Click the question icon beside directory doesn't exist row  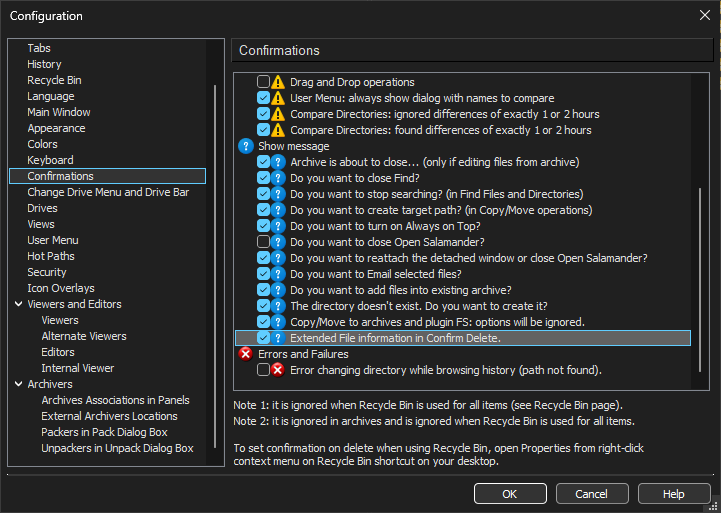click(278, 306)
